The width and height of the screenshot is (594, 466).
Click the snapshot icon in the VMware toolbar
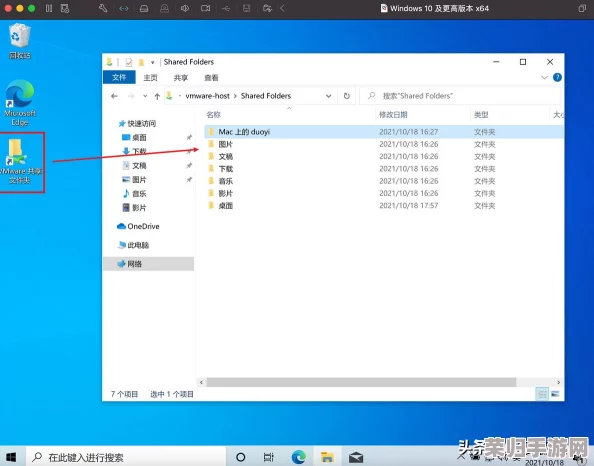pyautogui.click(x=65, y=8)
